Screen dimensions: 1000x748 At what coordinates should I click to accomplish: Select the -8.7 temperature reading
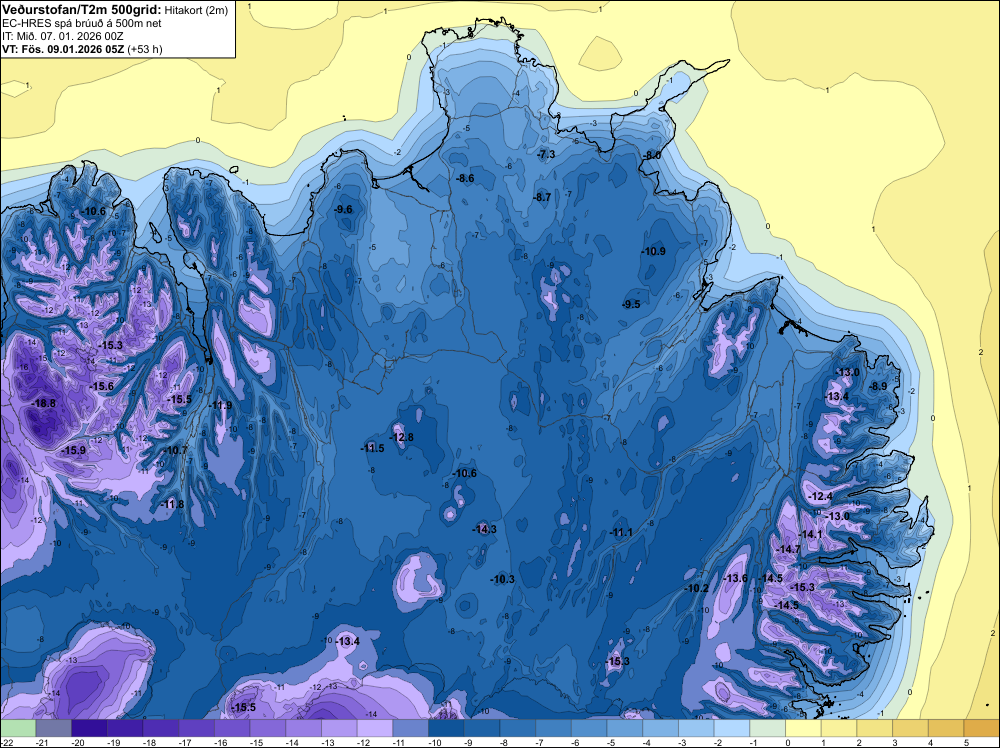pos(542,198)
